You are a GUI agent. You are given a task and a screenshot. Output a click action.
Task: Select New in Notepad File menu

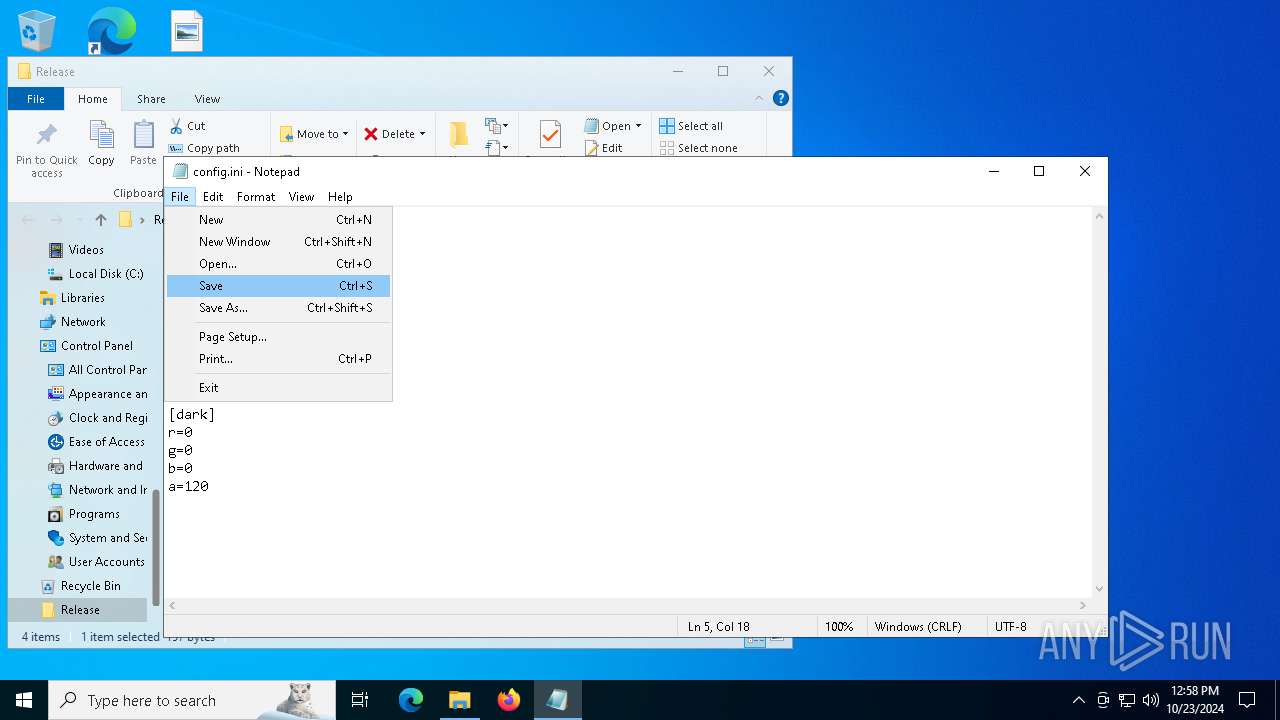click(x=279, y=220)
